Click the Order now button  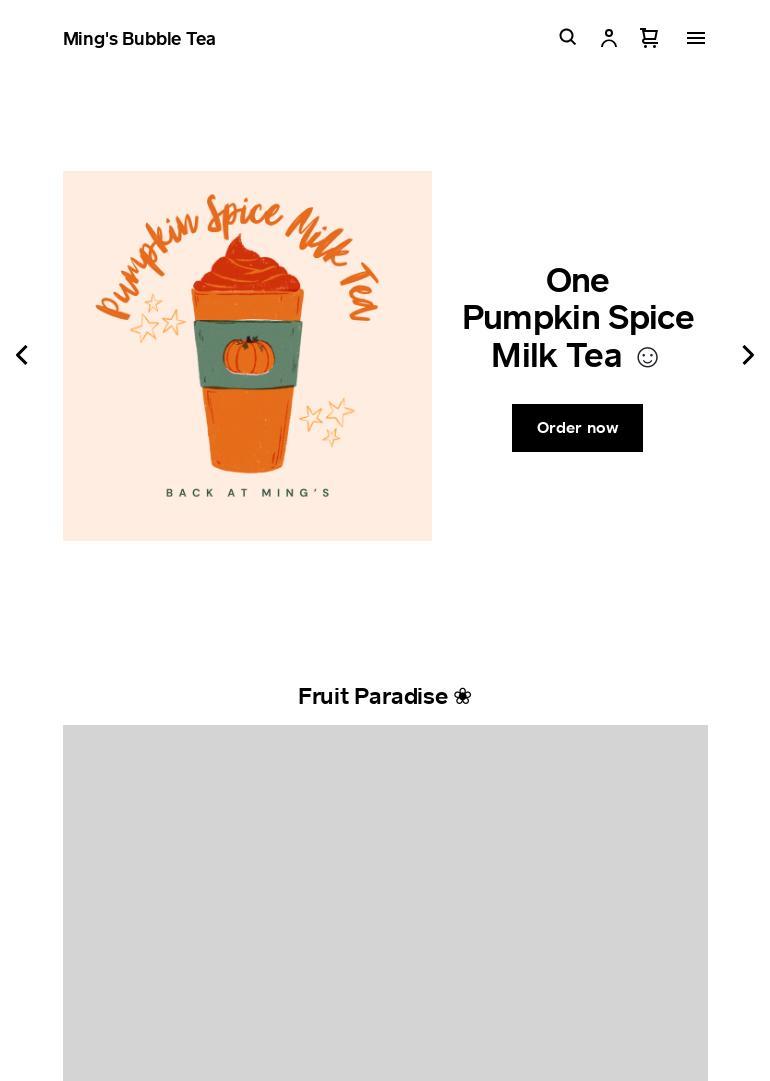[x=577, y=428]
